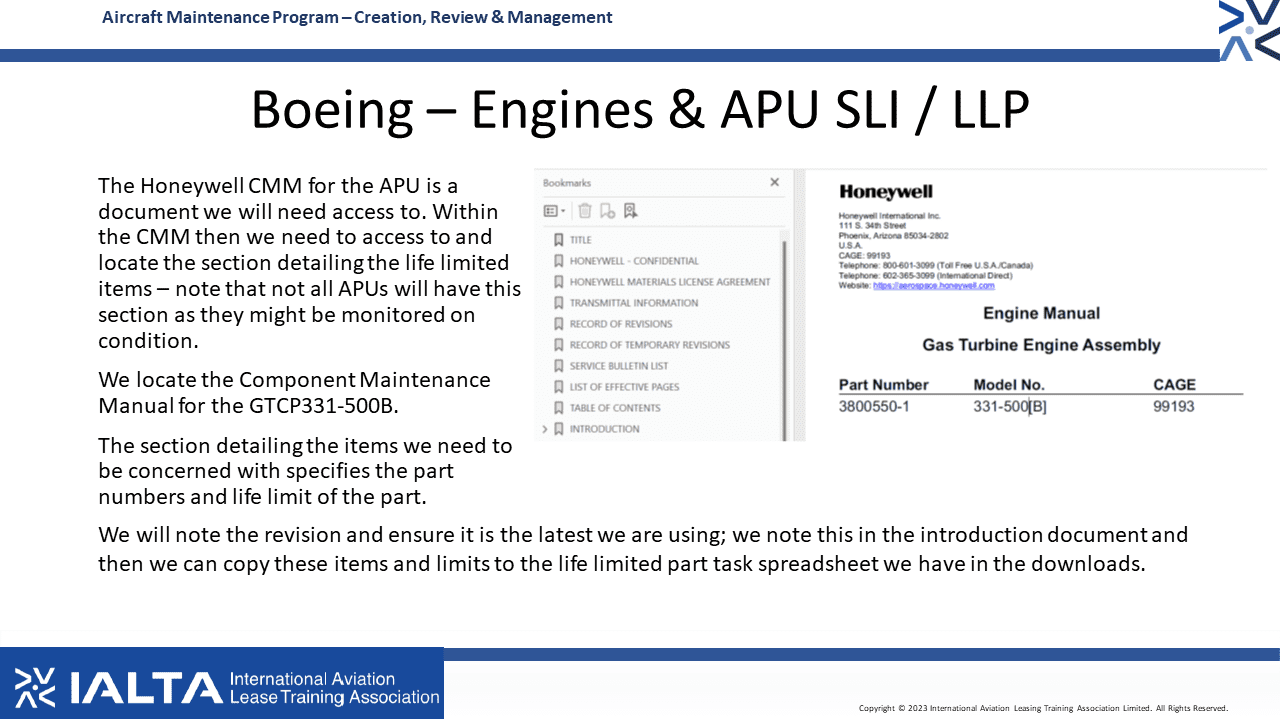Click the bookmark icon beside TABLE OF CONTENTS
The width and height of the screenshot is (1280, 720).
(559, 408)
